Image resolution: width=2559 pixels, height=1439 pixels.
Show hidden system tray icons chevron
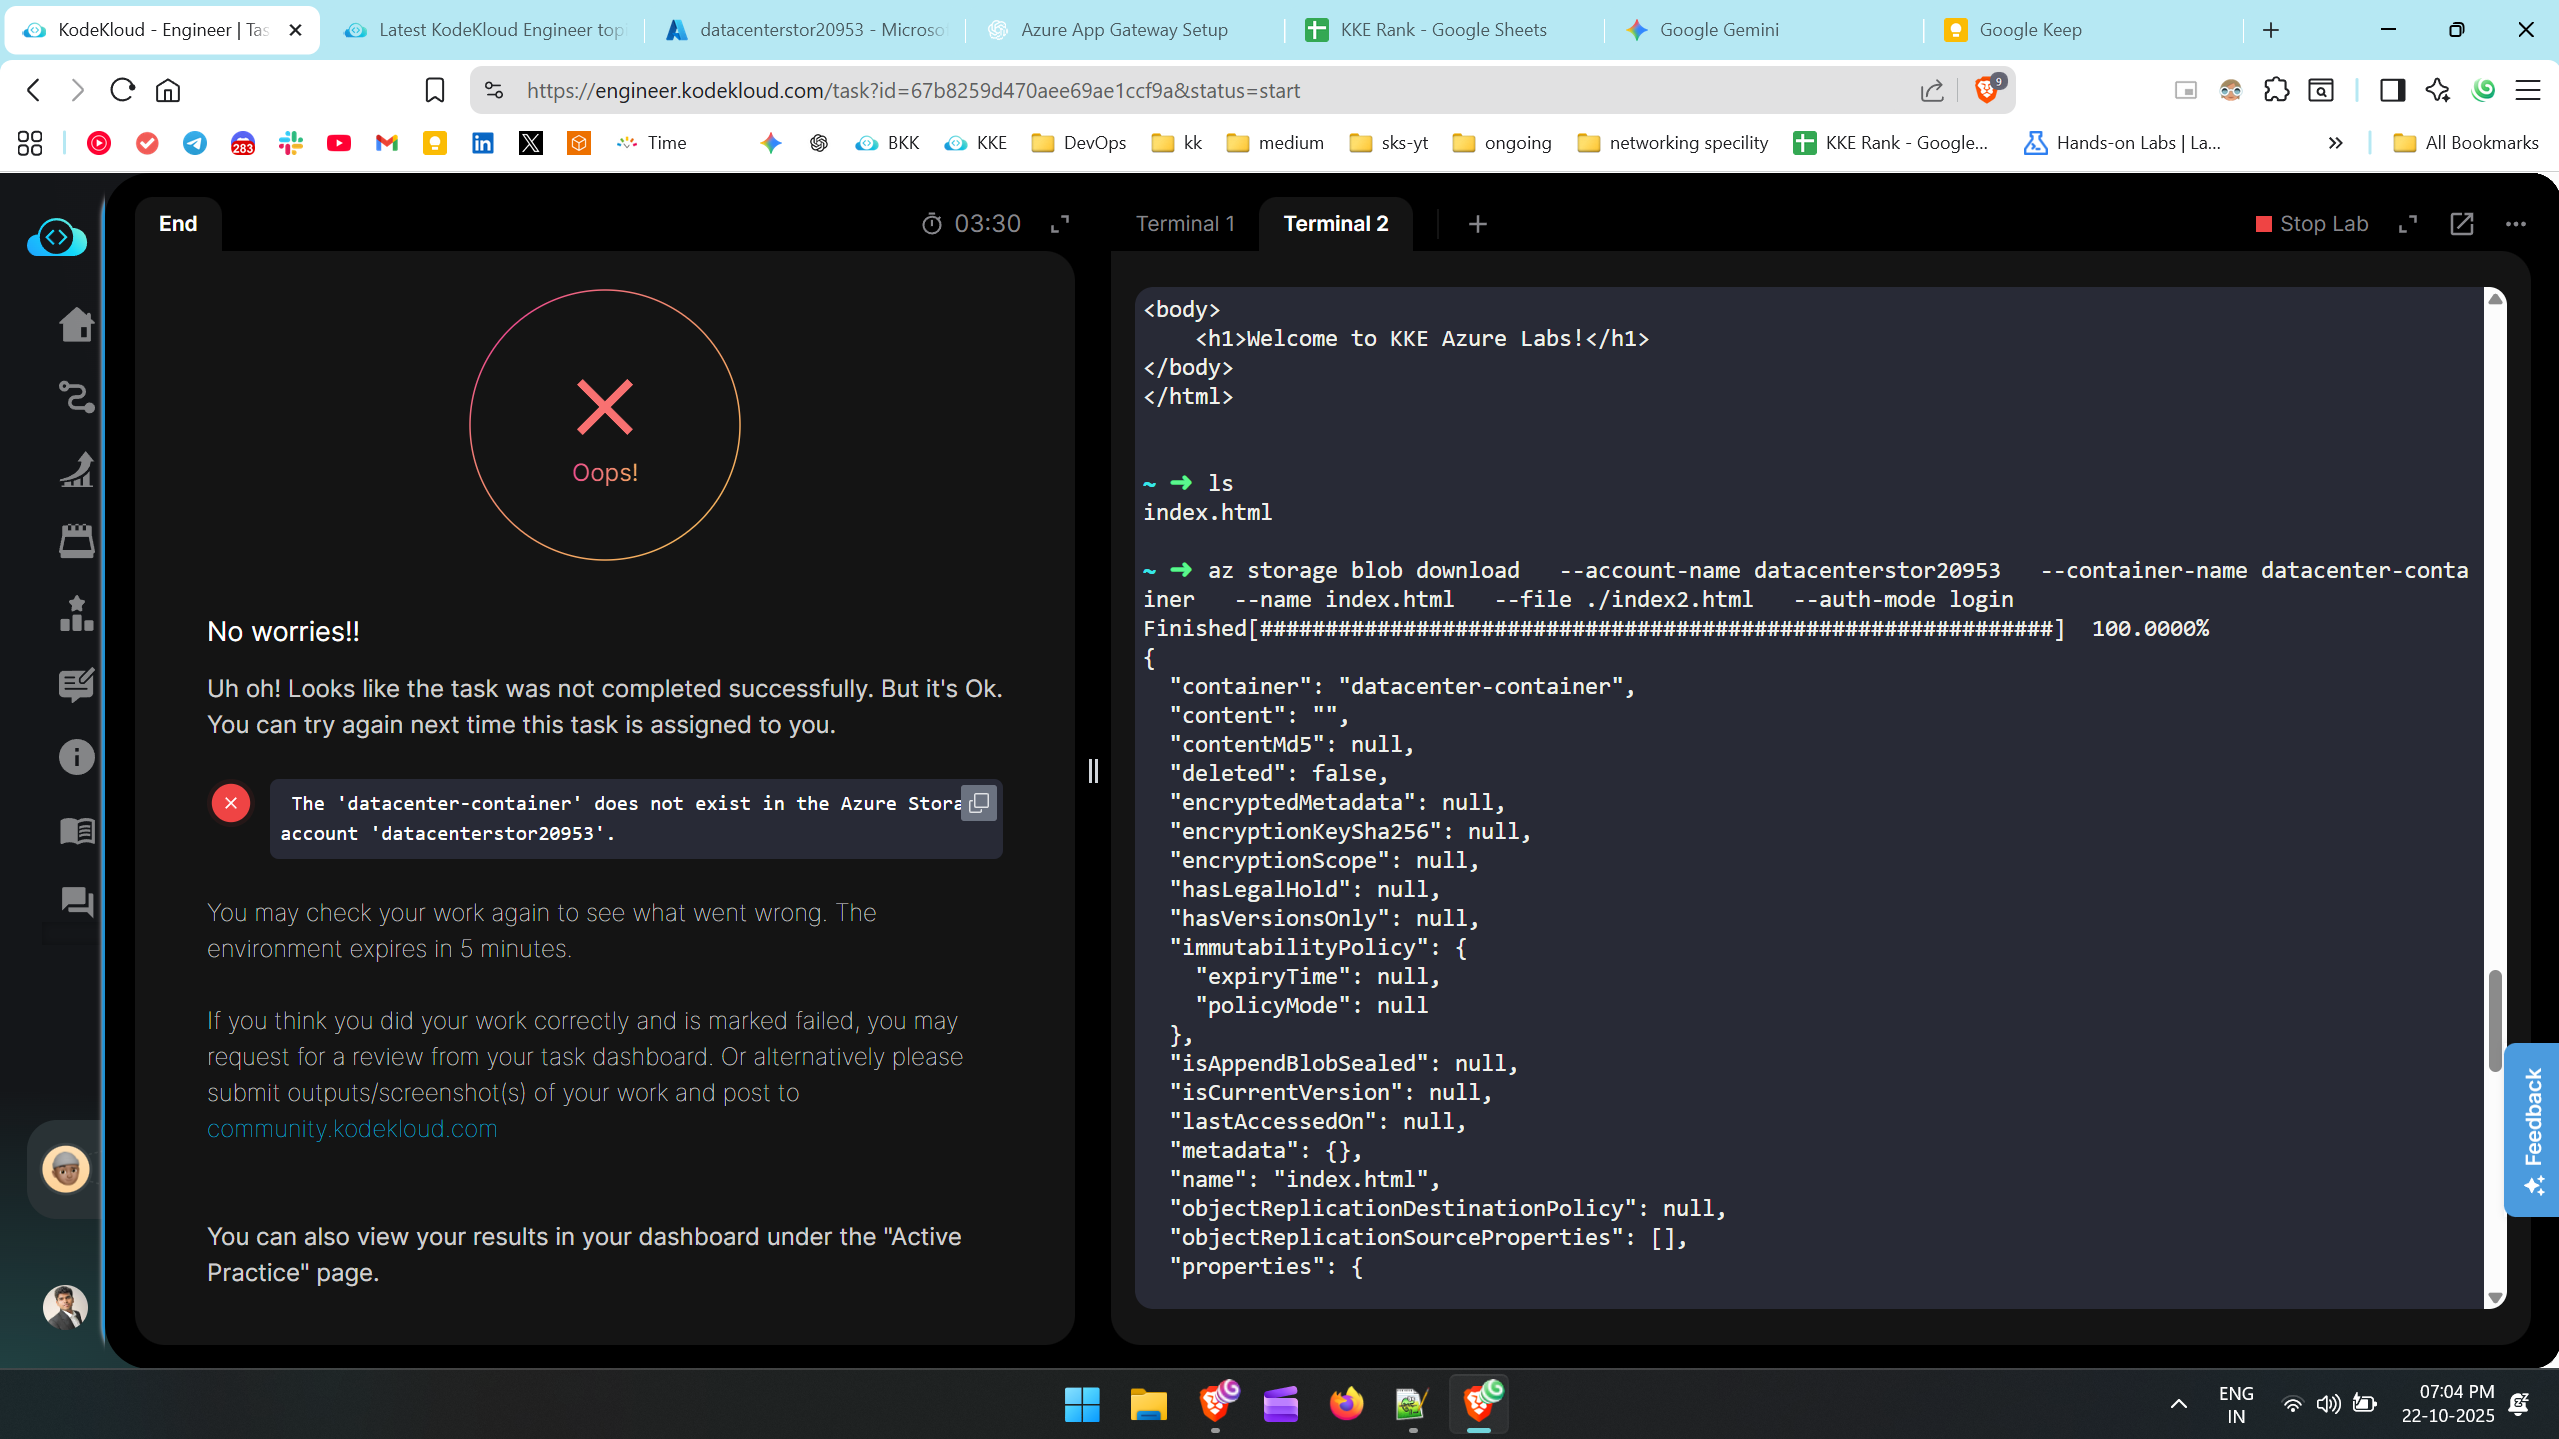2178,1404
